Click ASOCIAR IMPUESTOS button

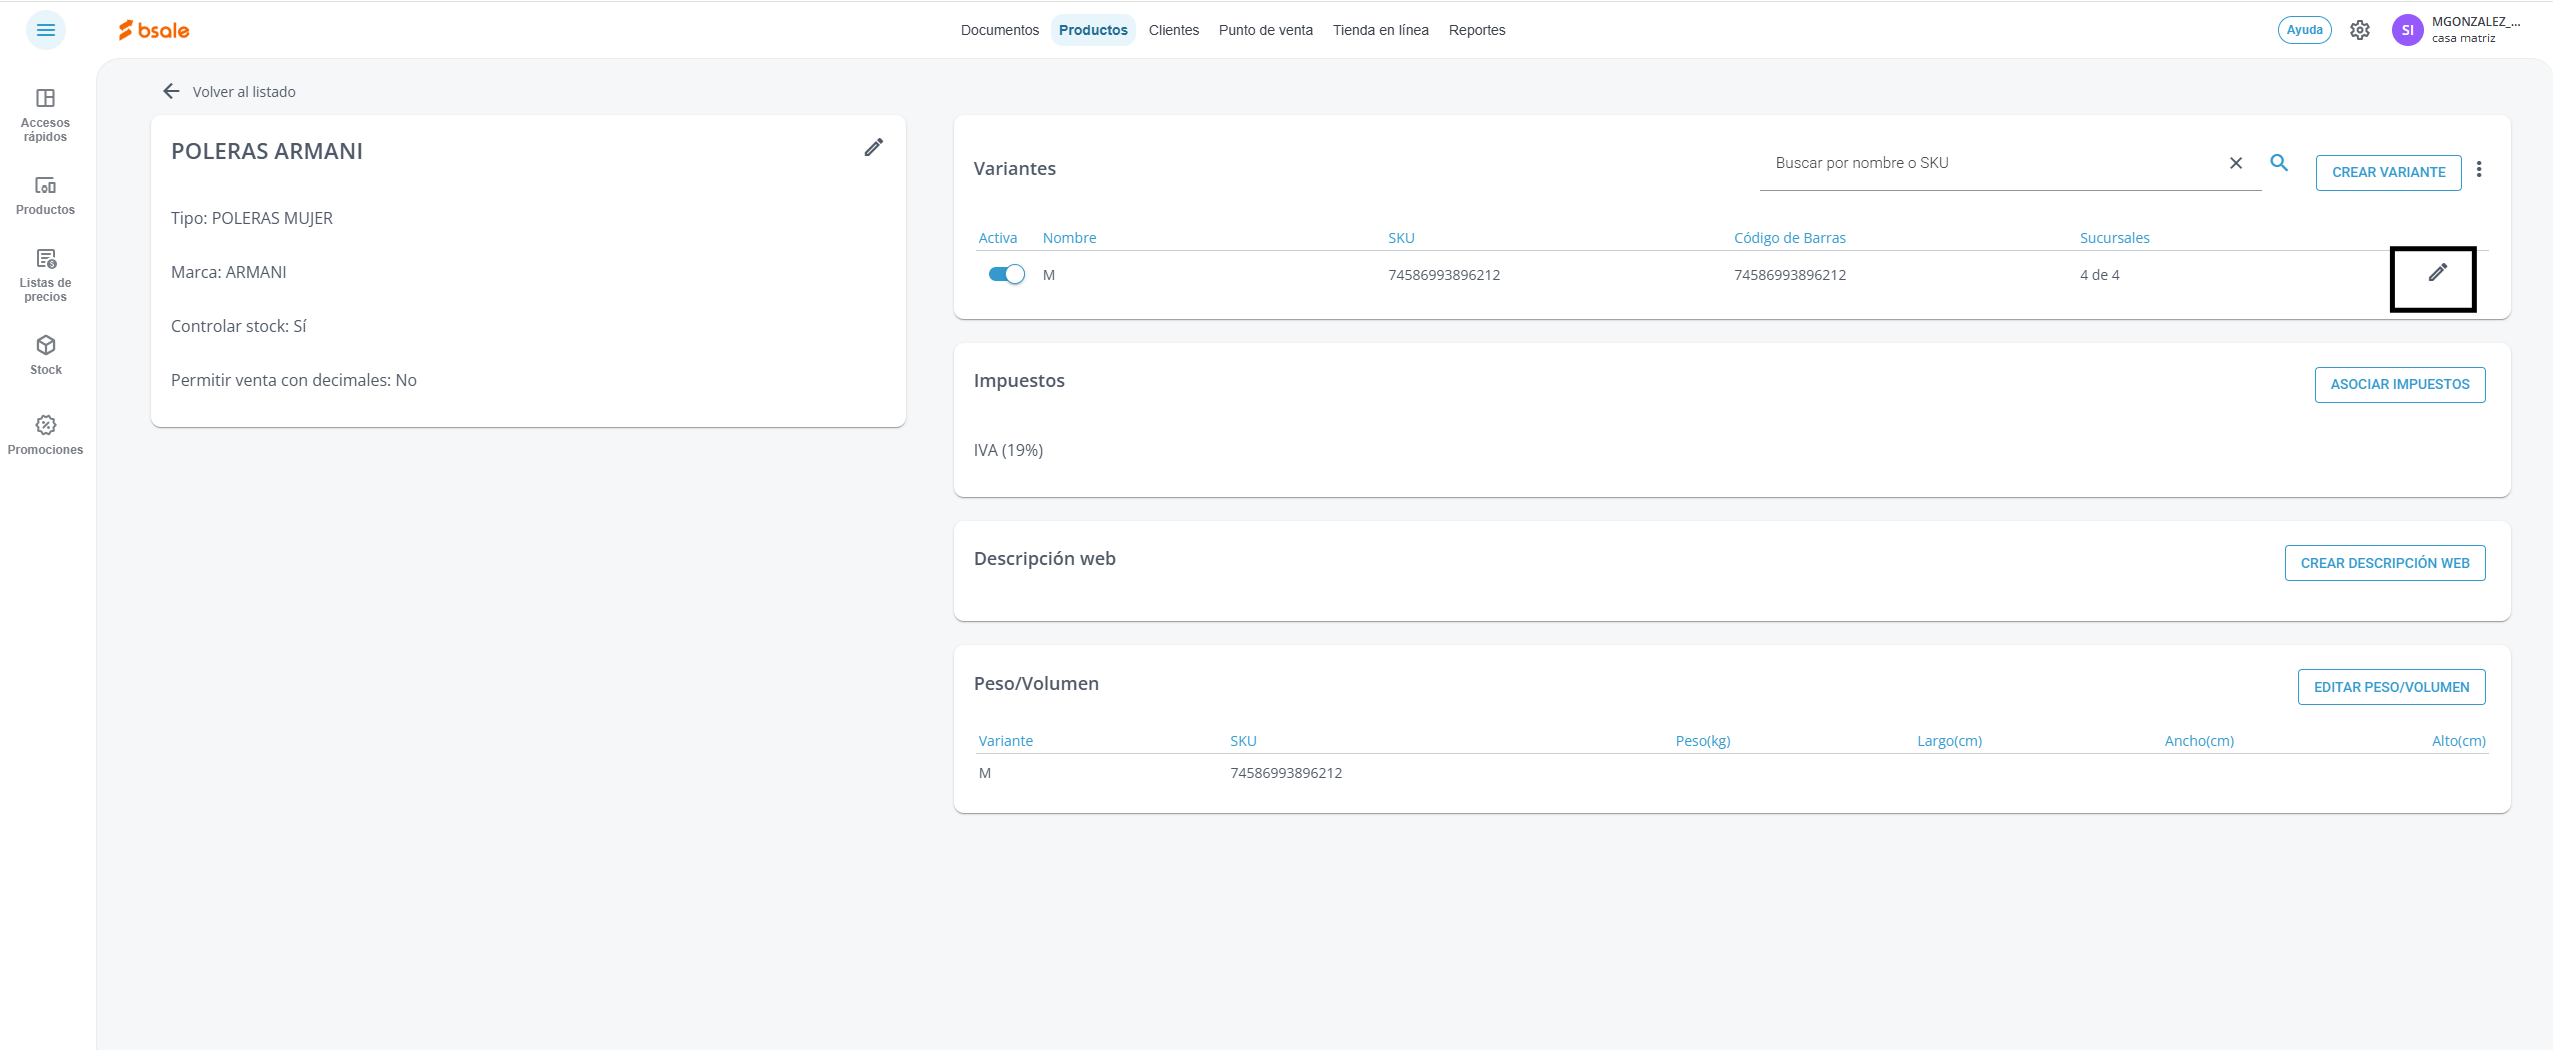click(2400, 384)
